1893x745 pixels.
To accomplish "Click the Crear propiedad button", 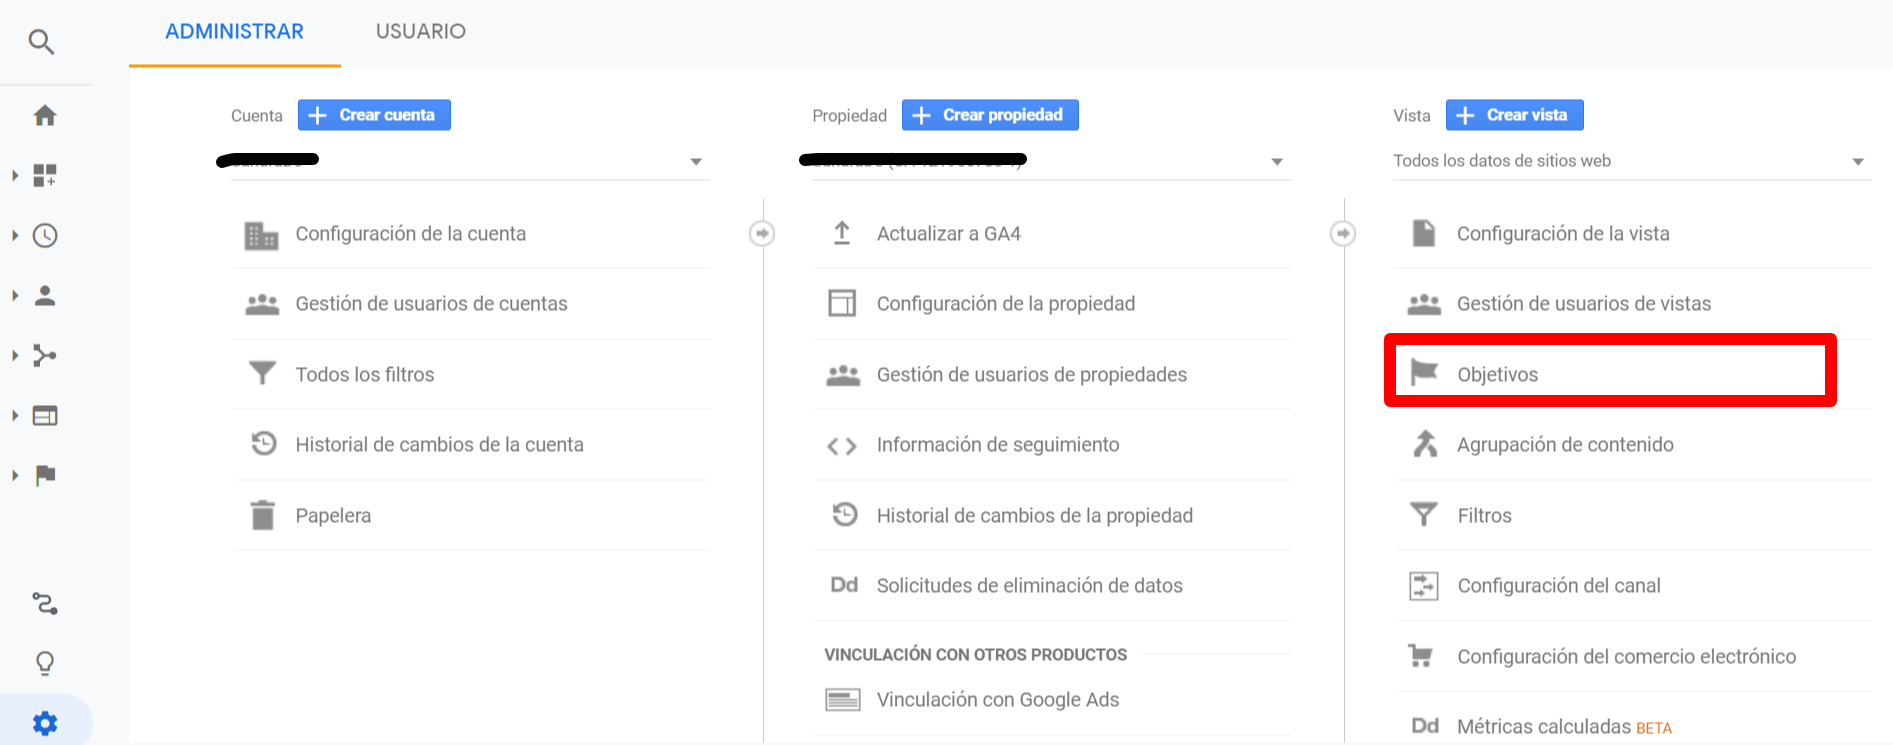I will point(990,115).
